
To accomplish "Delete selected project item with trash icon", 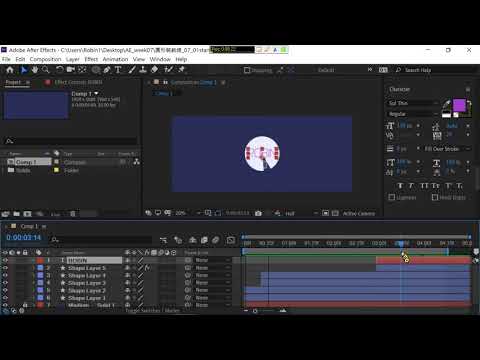I will coord(73,214).
